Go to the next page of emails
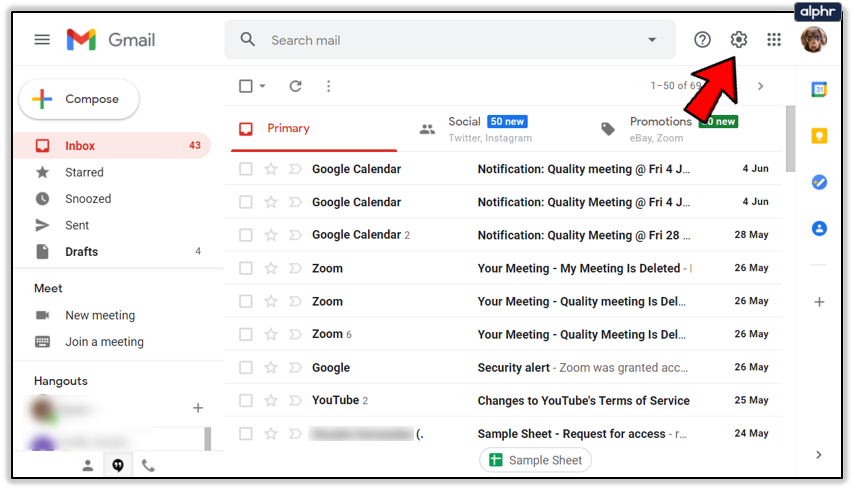This screenshot has height=490, width=854. pyautogui.click(x=760, y=86)
